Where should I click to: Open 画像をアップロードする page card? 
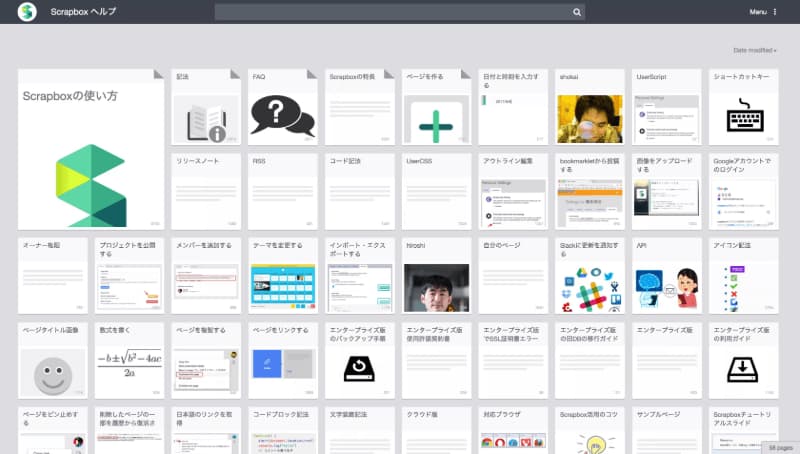(x=666, y=191)
